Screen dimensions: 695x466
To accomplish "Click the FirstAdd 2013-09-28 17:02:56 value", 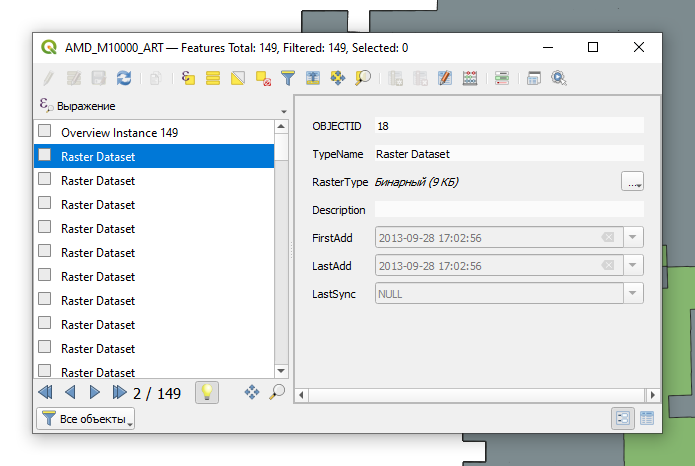I will tap(430, 238).
